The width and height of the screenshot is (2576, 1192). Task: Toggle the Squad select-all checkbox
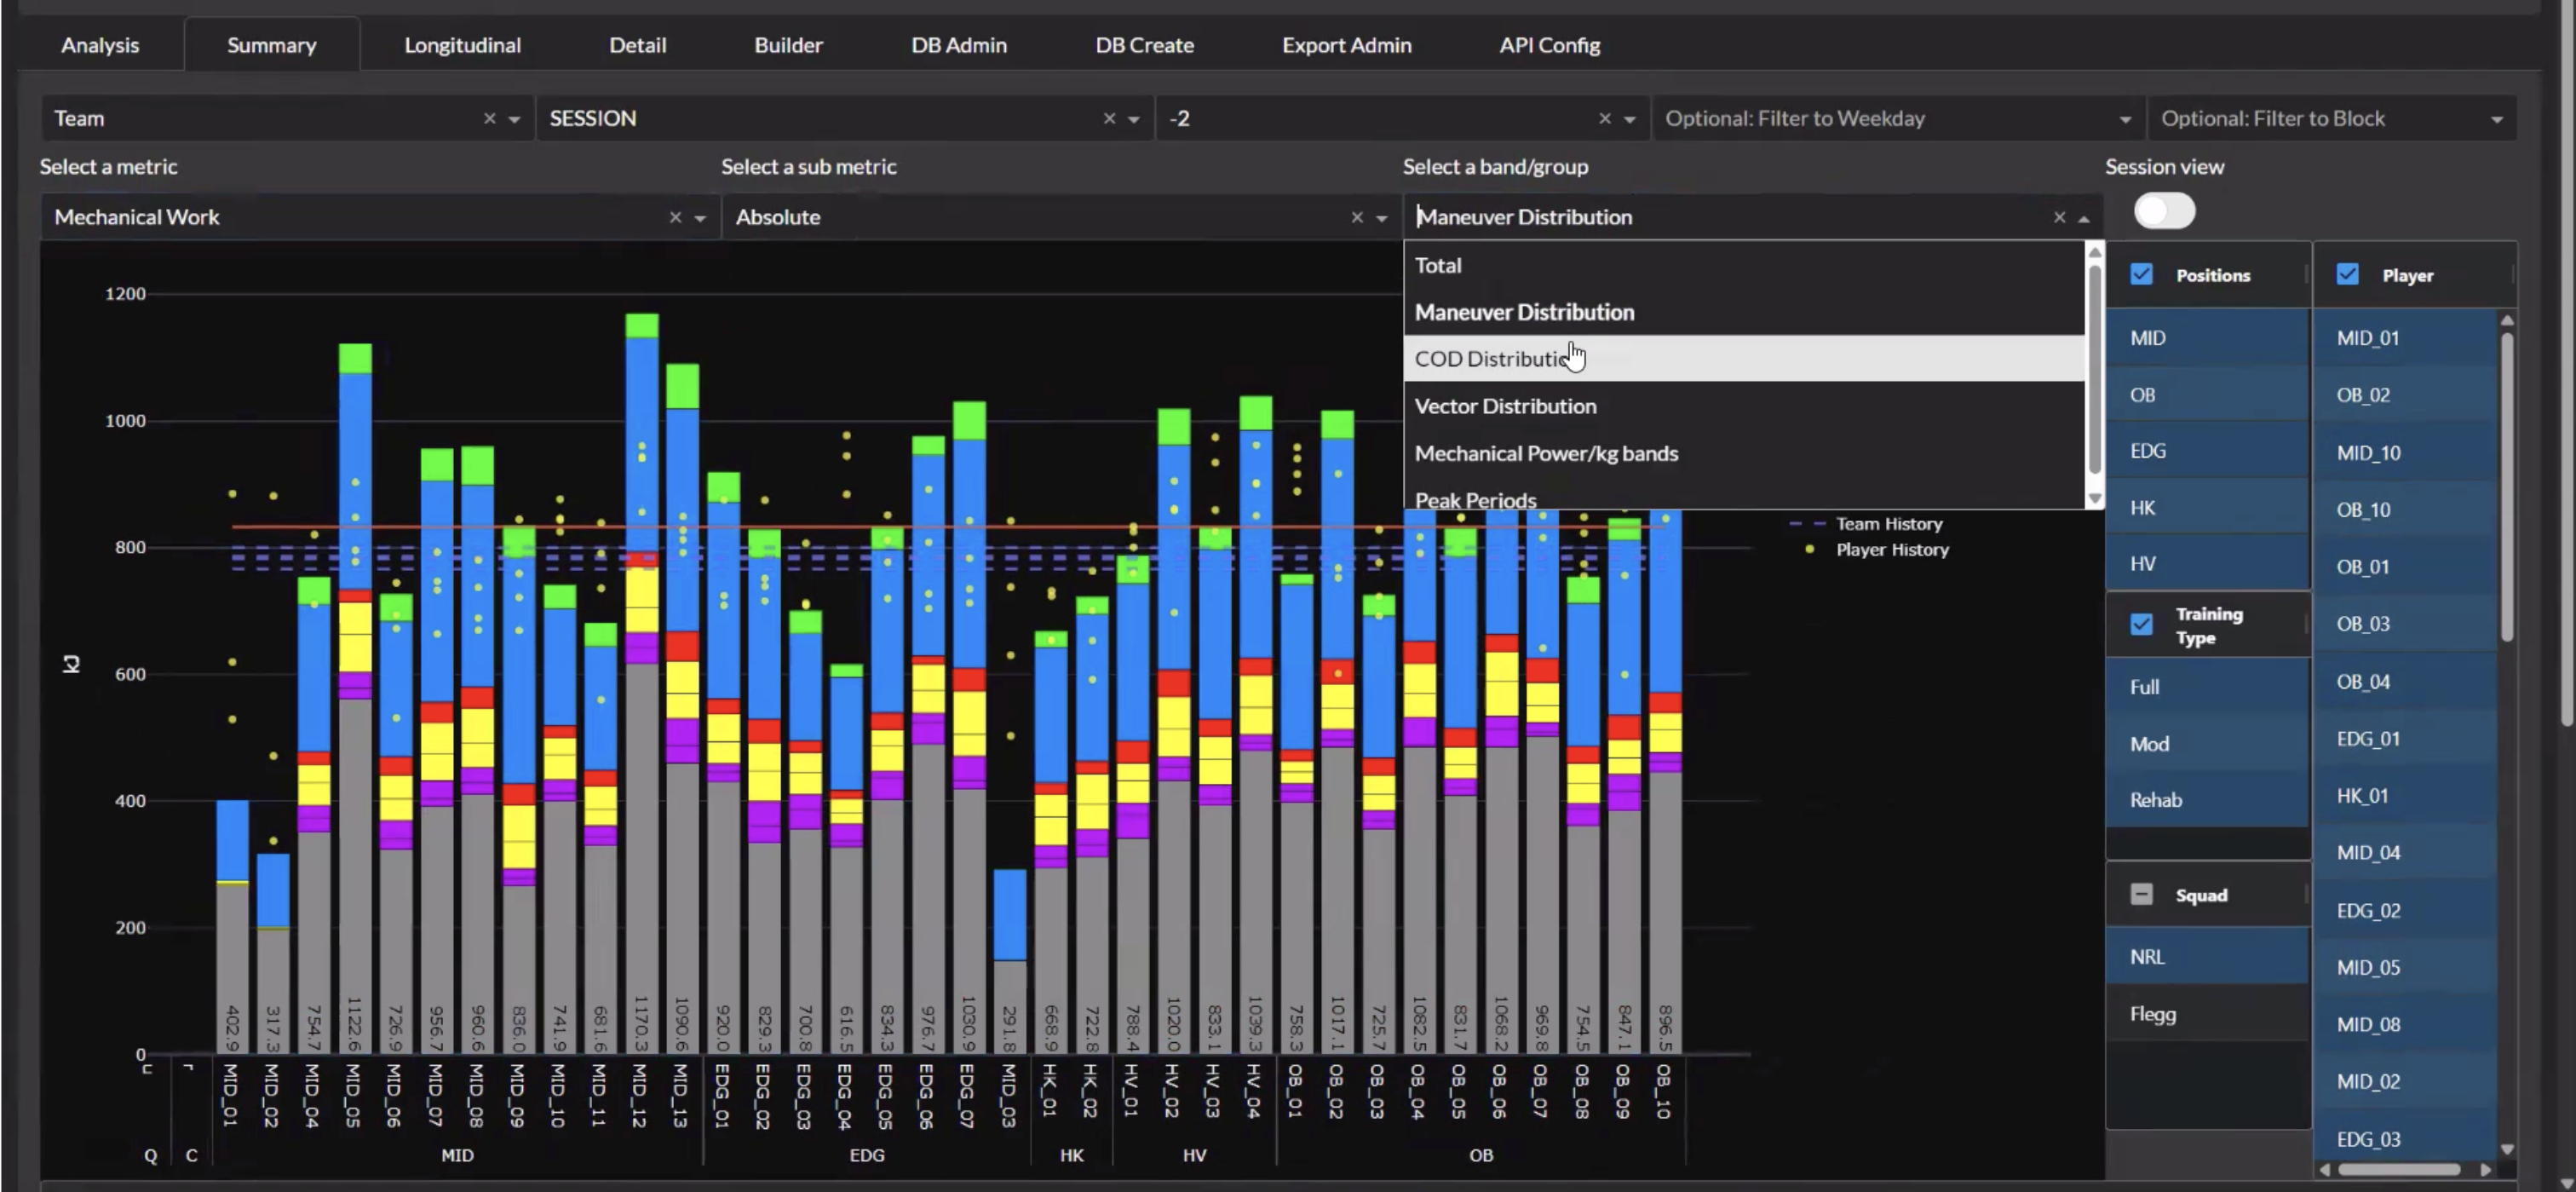click(2141, 895)
